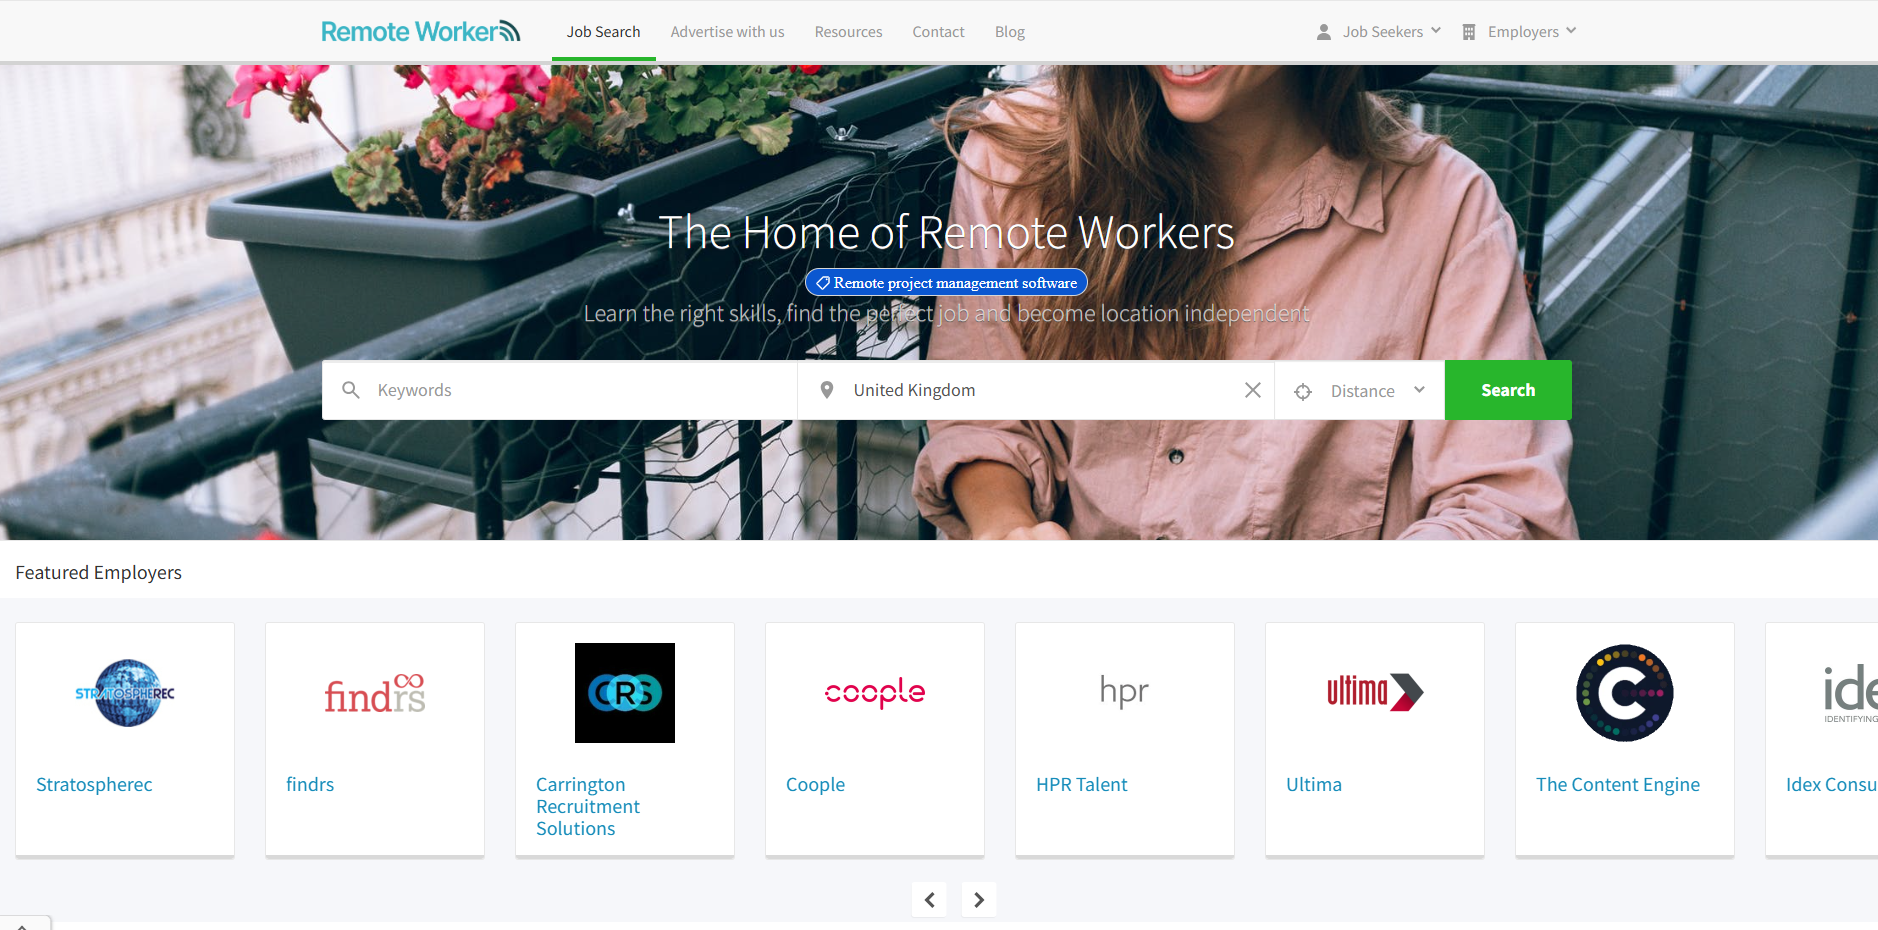1878x930 pixels.
Task: Click the location pin icon
Action: [x=826, y=390]
